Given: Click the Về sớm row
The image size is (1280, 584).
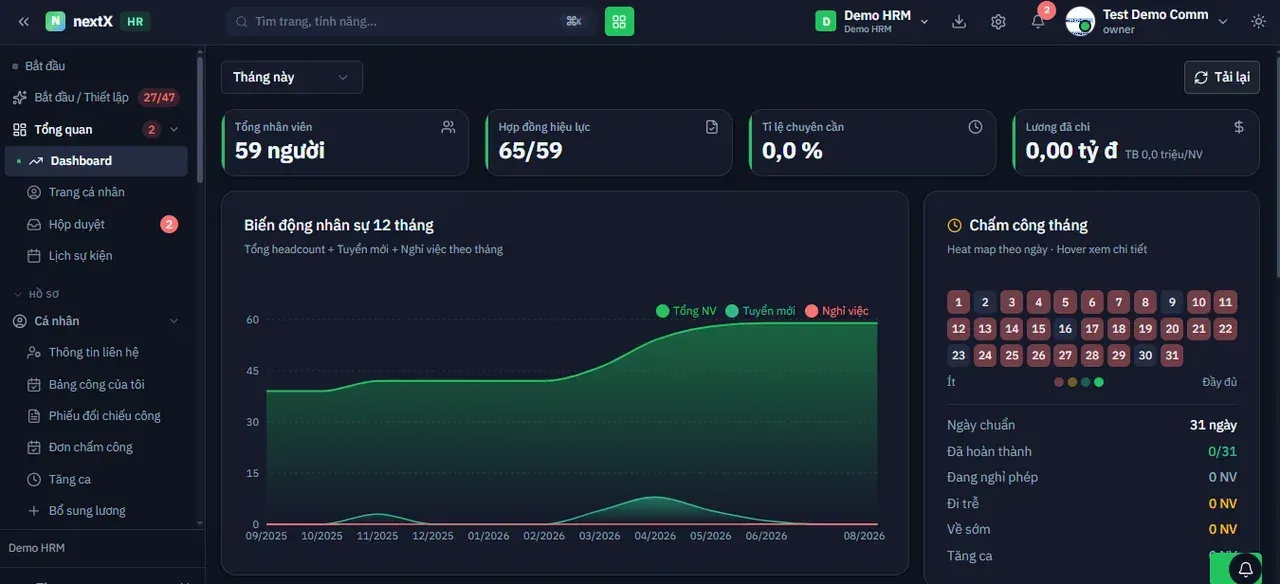Looking at the screenshot, I should pyautogui.click(x=1092, y=529).
